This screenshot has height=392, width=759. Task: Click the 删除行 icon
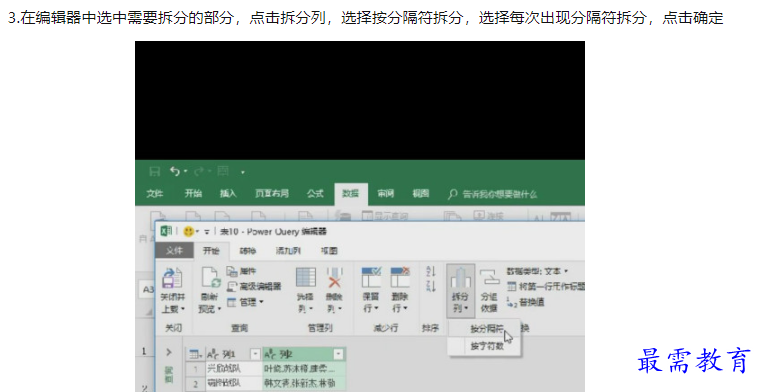(400, 278)
